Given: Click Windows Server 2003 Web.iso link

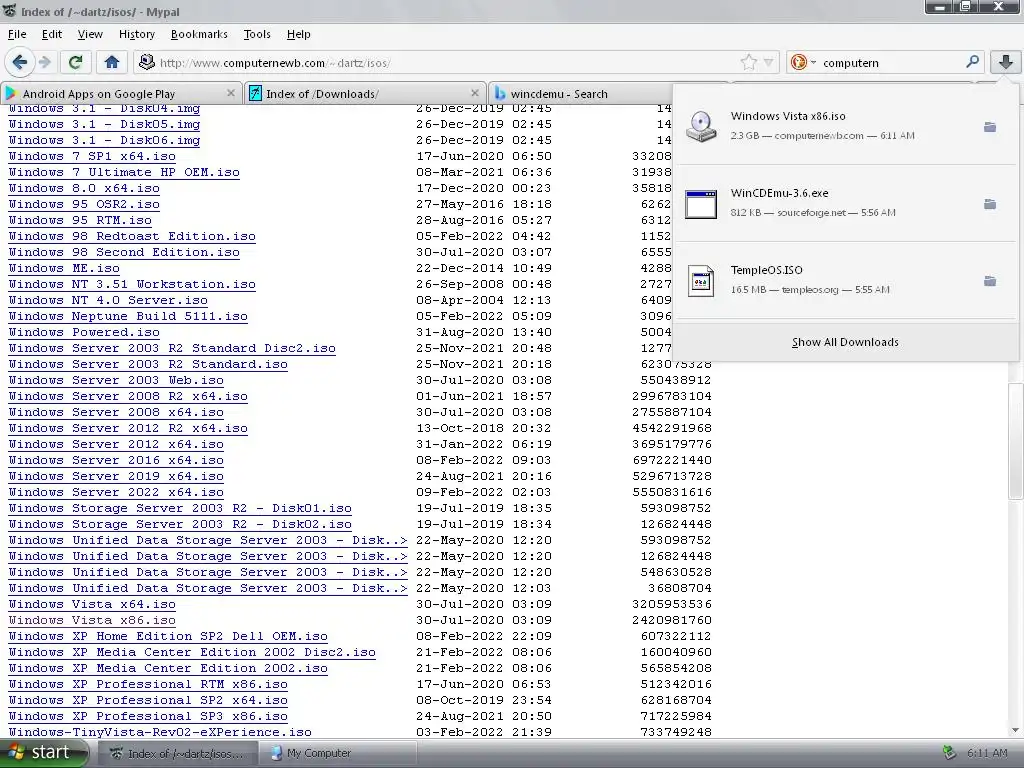Looking at the screenshot, I should coord(116,380).
